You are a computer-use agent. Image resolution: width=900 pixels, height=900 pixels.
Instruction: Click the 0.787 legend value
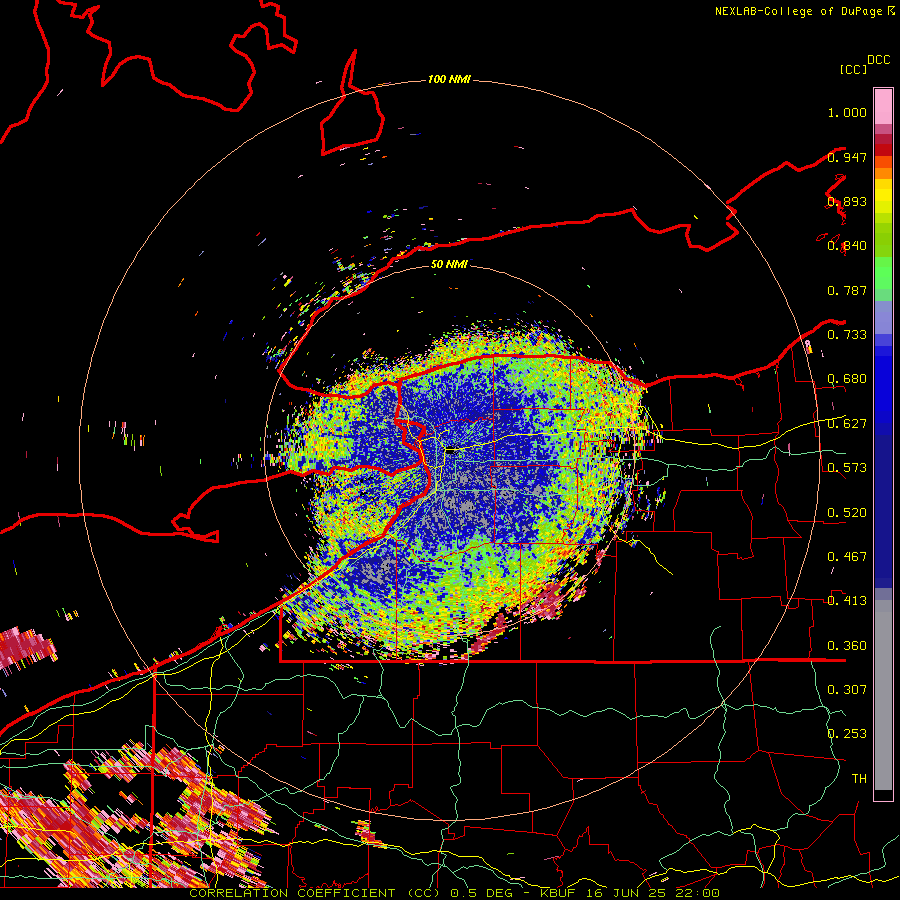coord(847,290)
